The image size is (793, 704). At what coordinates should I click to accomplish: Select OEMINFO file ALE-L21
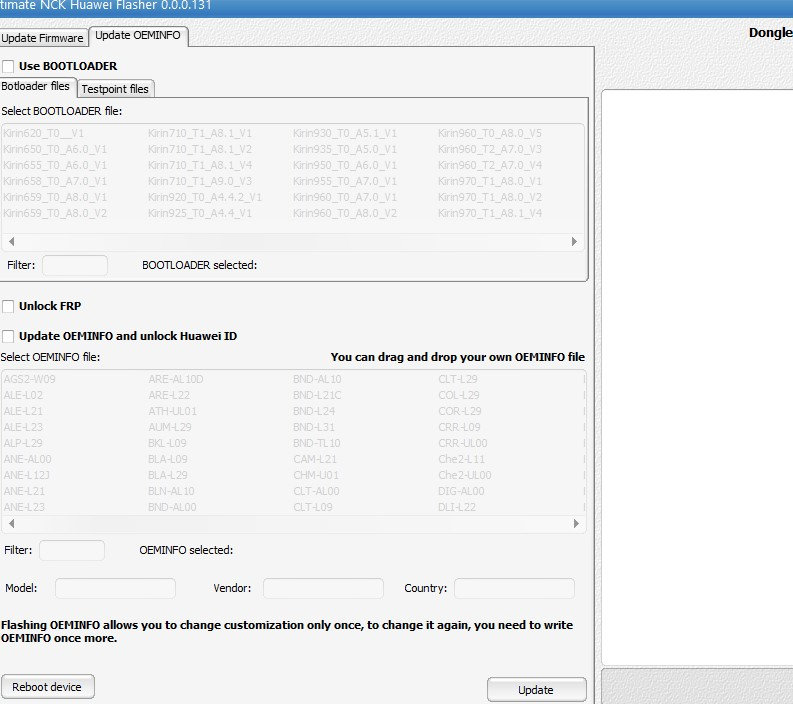tap(23, 412)
